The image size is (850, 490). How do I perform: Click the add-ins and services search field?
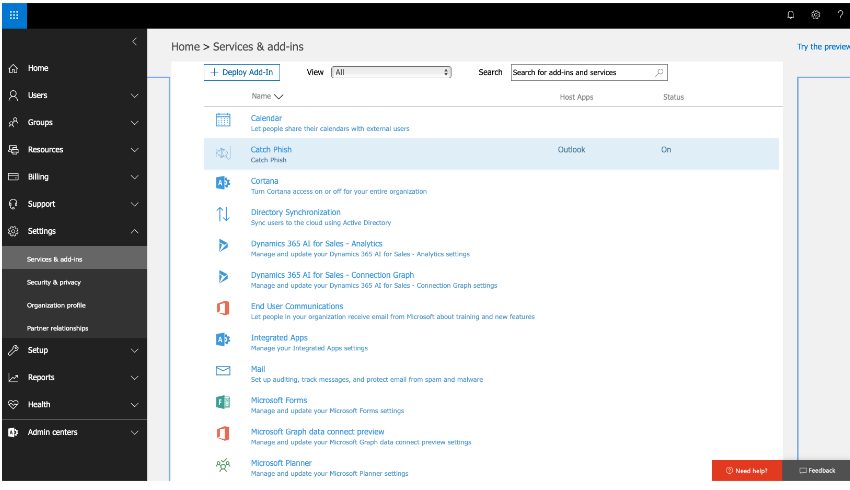[589, 72]
